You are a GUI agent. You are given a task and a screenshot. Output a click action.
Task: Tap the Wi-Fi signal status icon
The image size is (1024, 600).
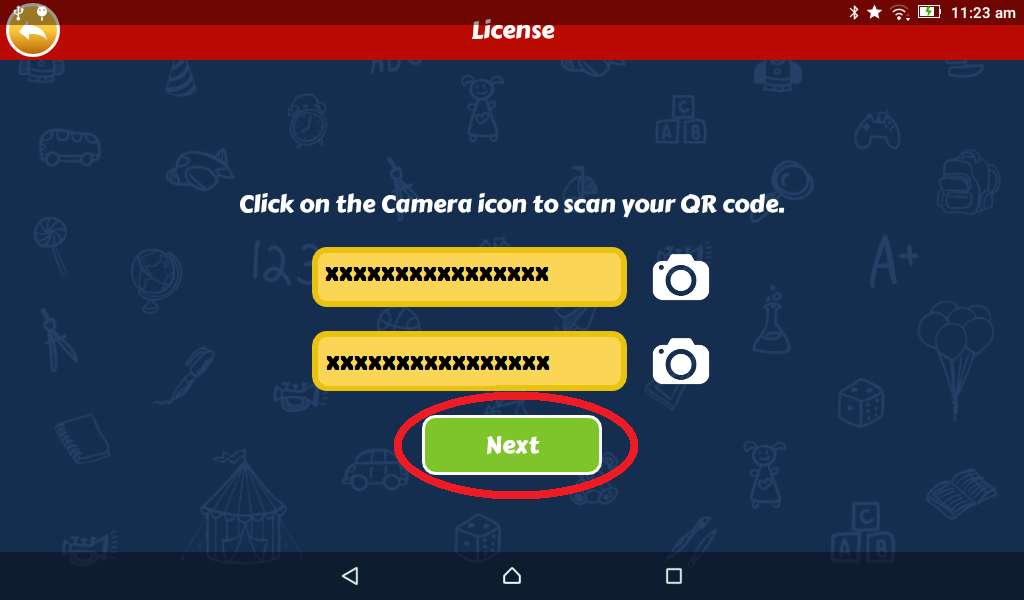[x=900, y=12]
